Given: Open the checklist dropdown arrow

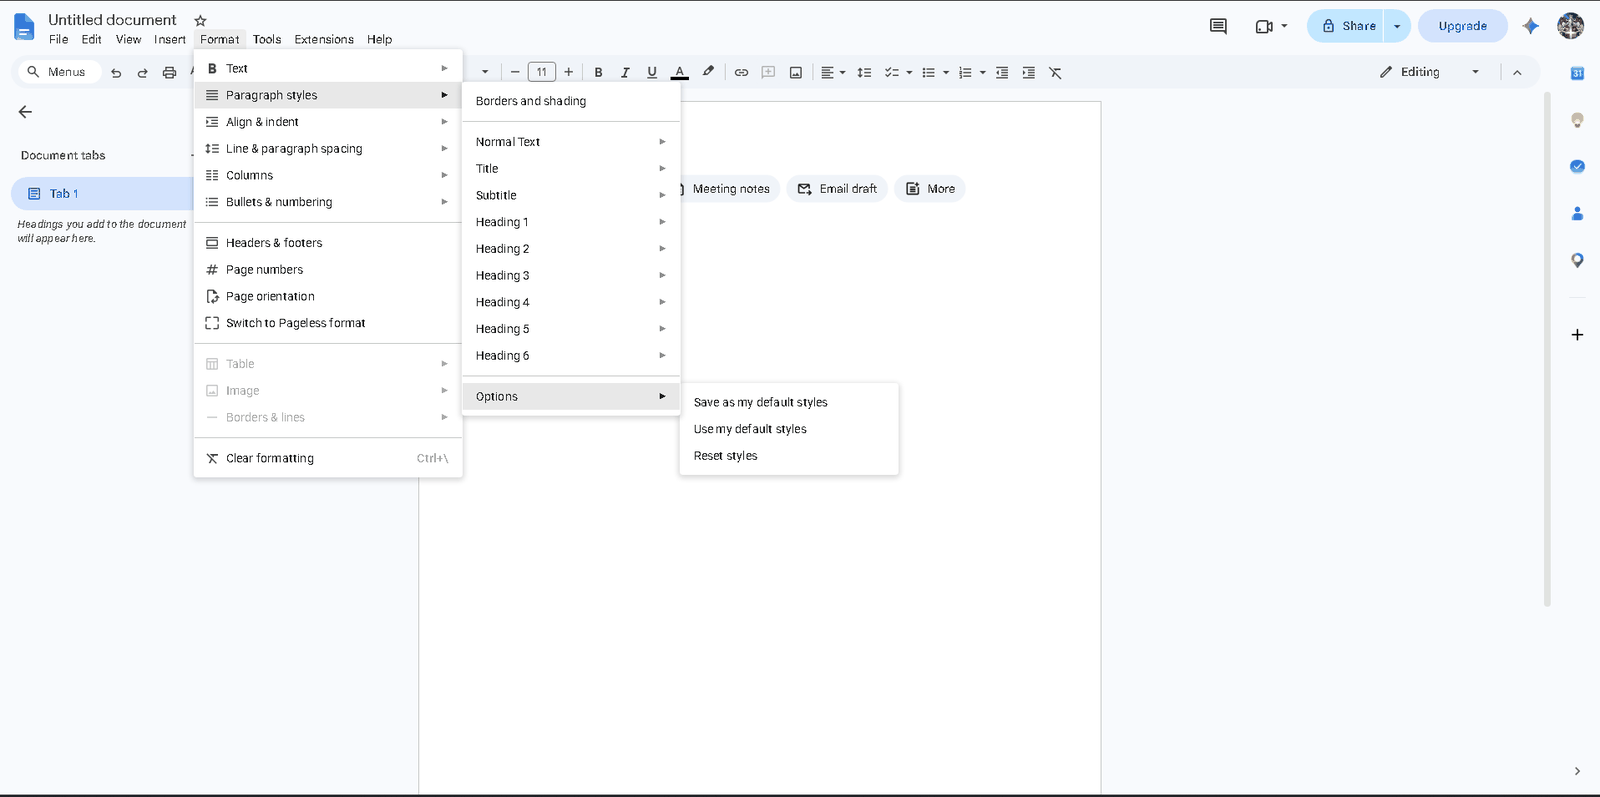Looking at the screenshot, I should pyautogui.click(x=909, y=72).
